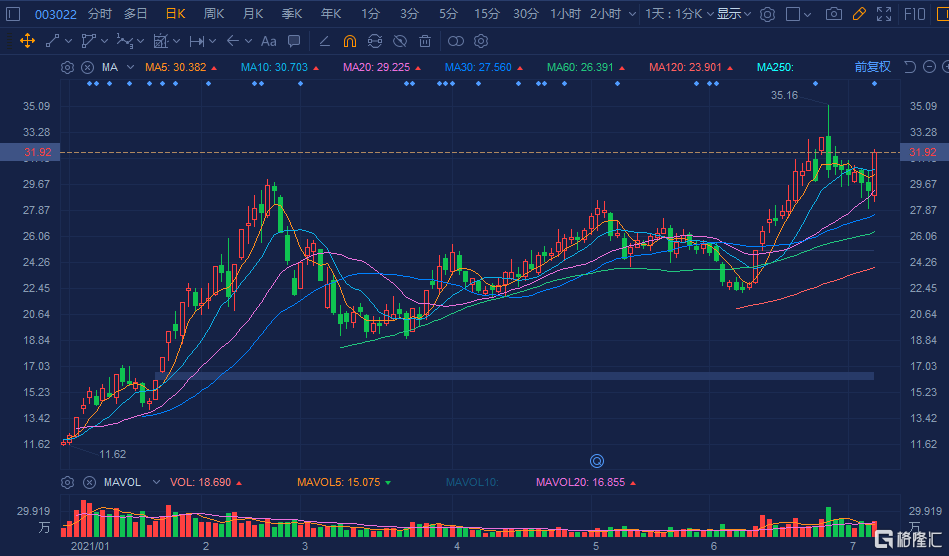The width and height of the screenshot is (949, 556).
Task: Remove the MAVOL indicator with X icon
Action: tap(87, 482)
